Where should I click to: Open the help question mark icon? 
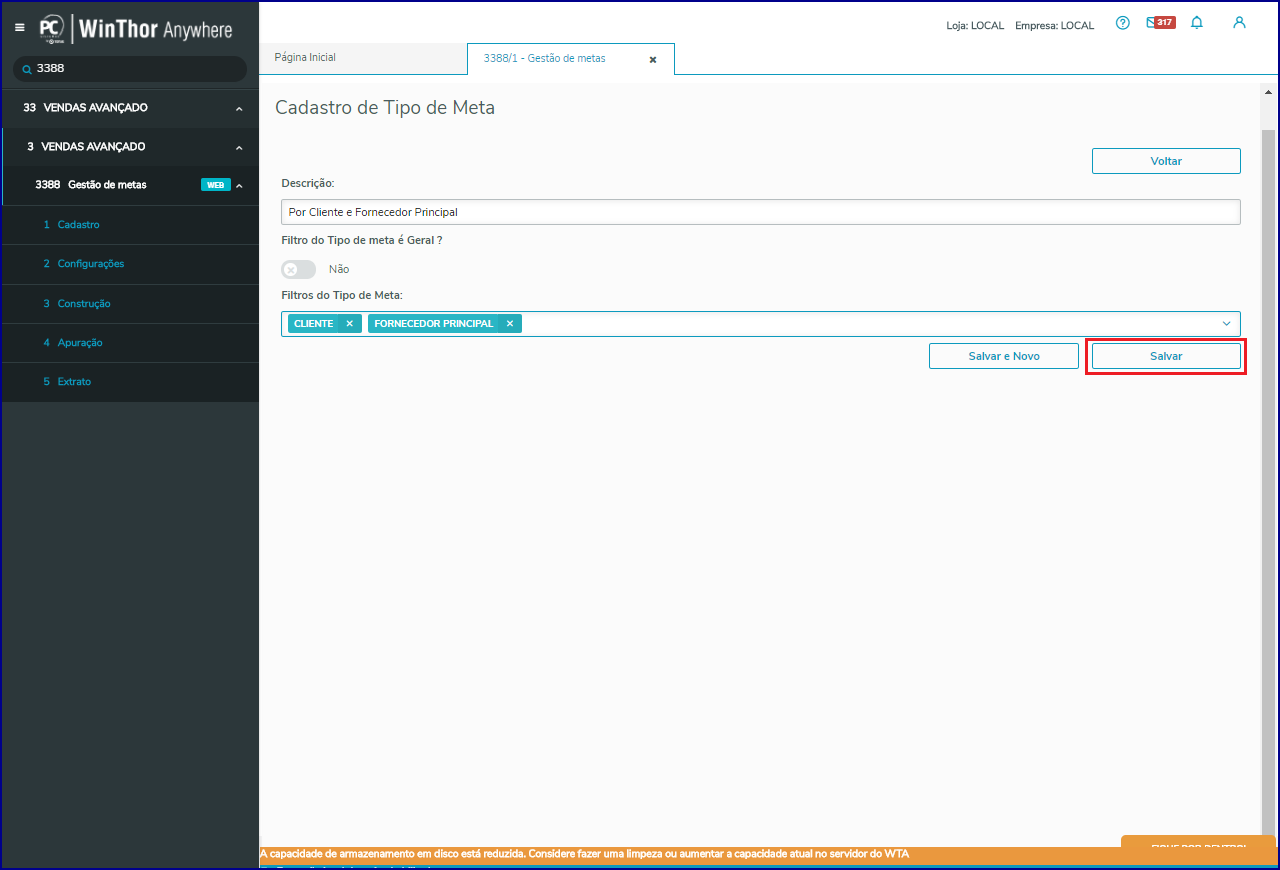pos(1123,23)
